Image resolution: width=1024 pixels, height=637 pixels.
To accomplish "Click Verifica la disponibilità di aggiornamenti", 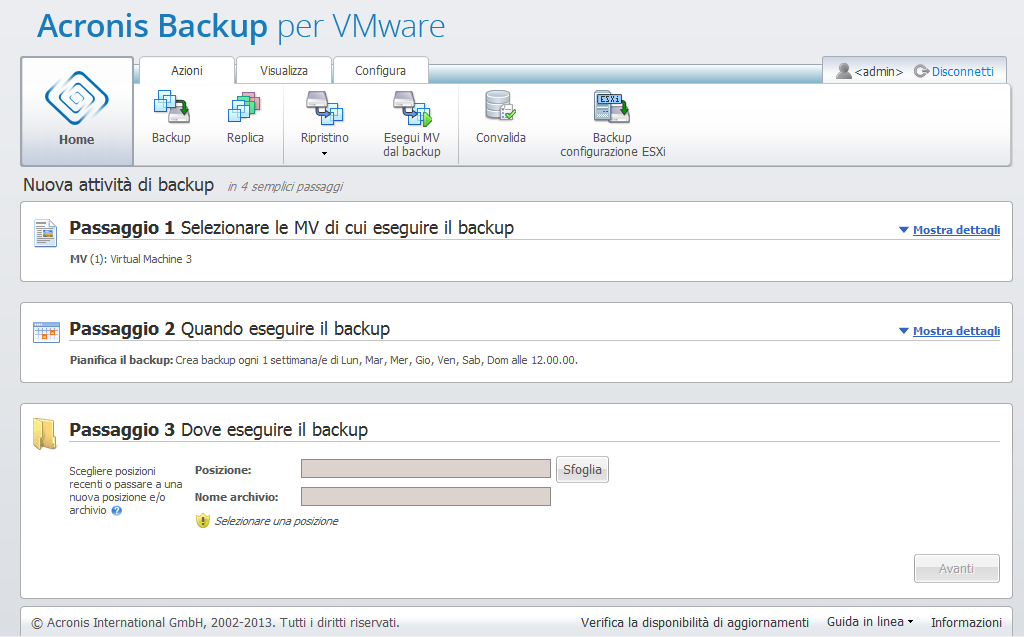I will coord(695,623).
